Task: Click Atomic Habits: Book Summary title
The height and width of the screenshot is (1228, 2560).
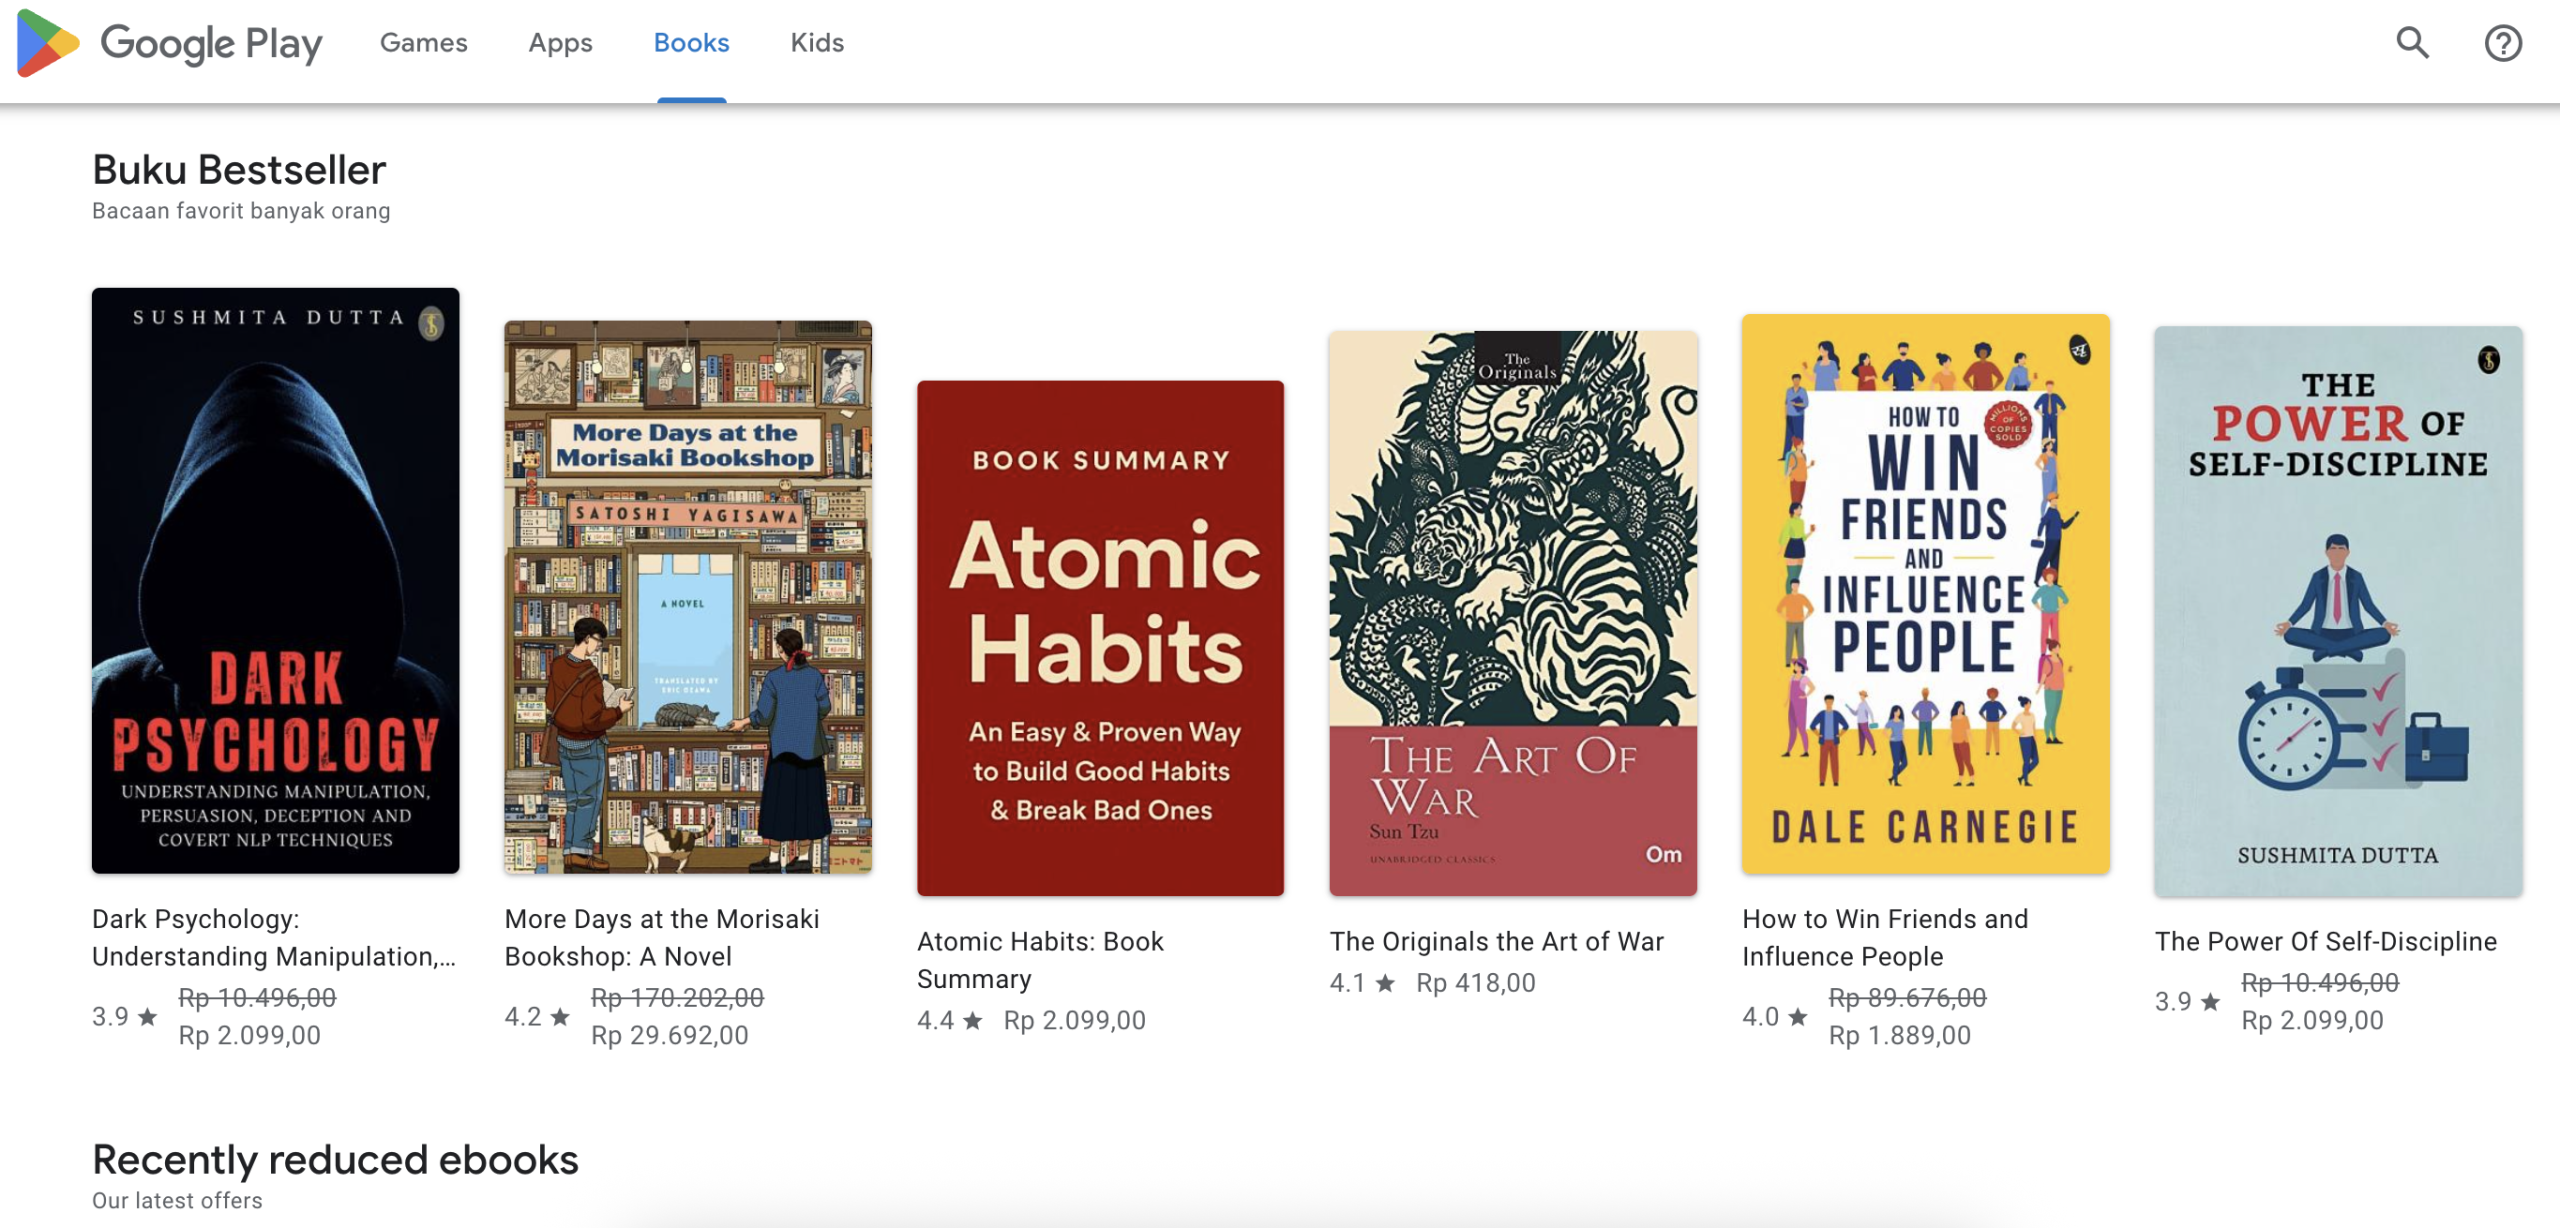Action: pyautogui.click(x=1040, y=960)
